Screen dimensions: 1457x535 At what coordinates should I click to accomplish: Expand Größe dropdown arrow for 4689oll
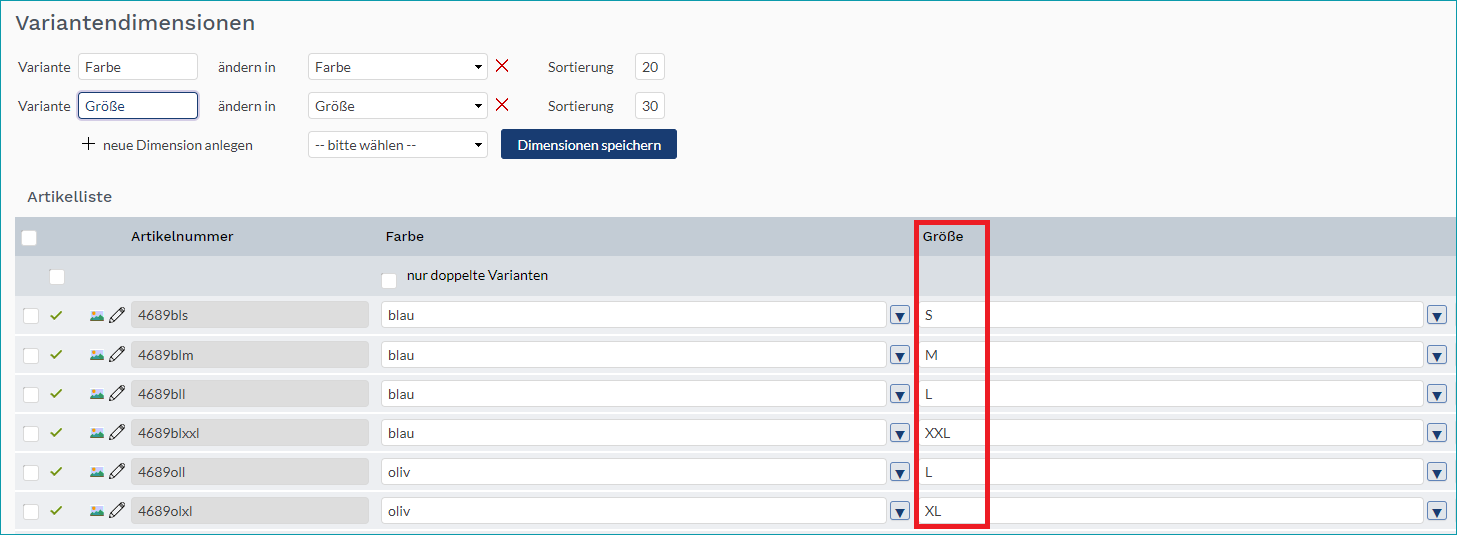click(x=1437, y=472)
